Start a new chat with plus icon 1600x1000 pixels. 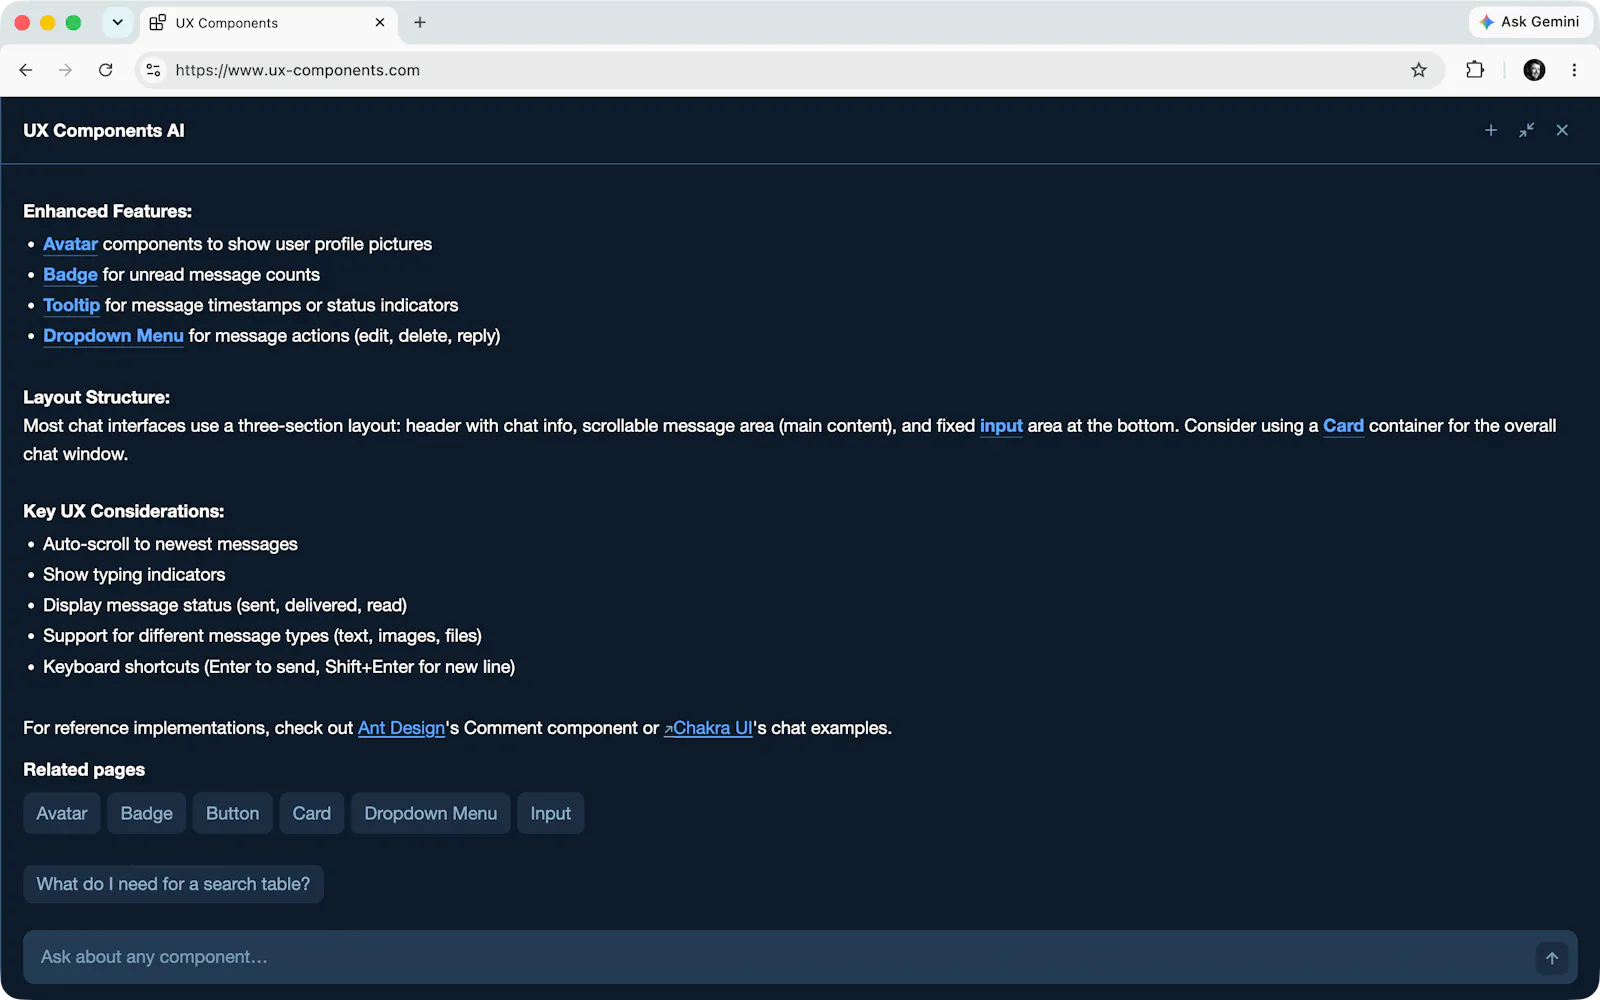click(1491, 130)
